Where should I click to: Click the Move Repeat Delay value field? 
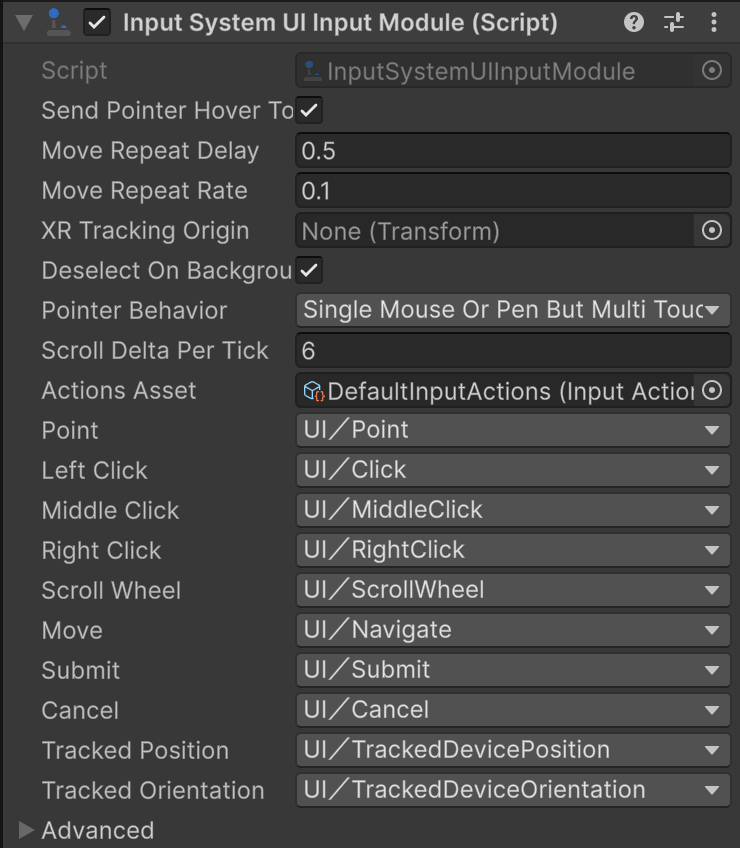point(513,151)
